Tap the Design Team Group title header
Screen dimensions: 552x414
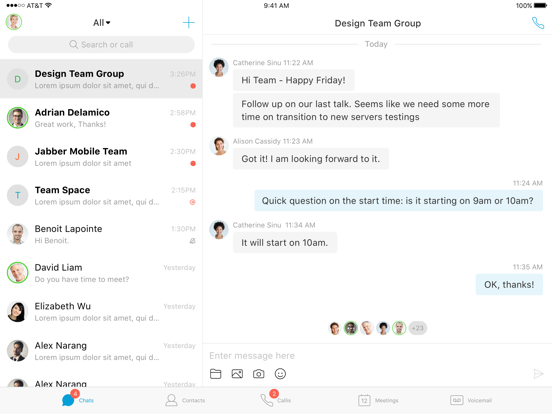click(377, 23)
